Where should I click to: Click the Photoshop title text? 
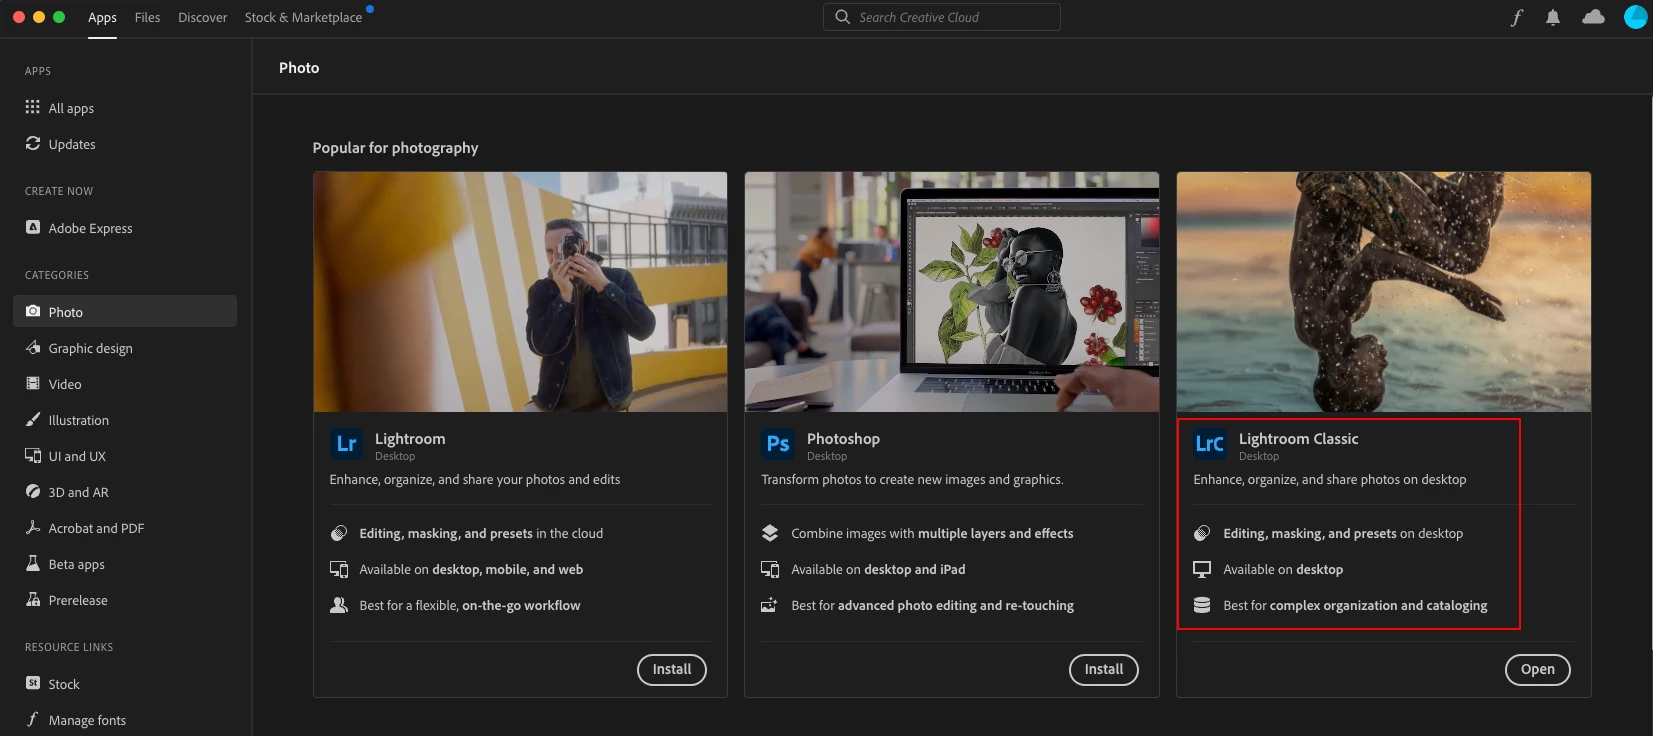(843, 439)
